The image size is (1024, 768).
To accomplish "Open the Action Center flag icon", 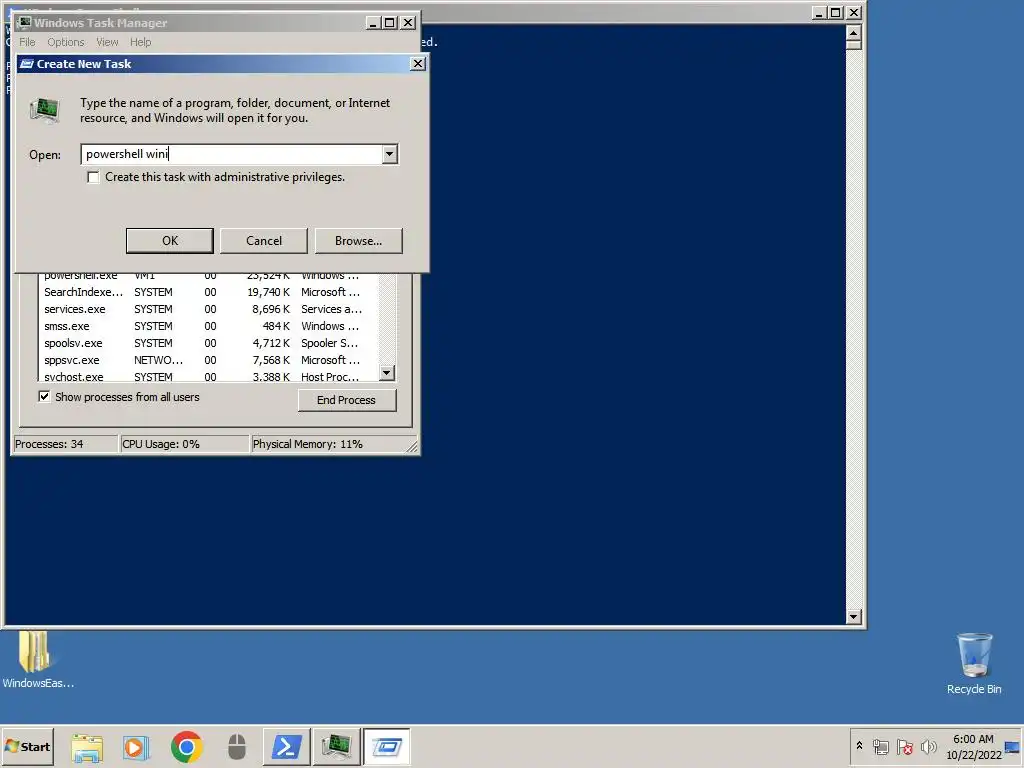I will 905,746.
